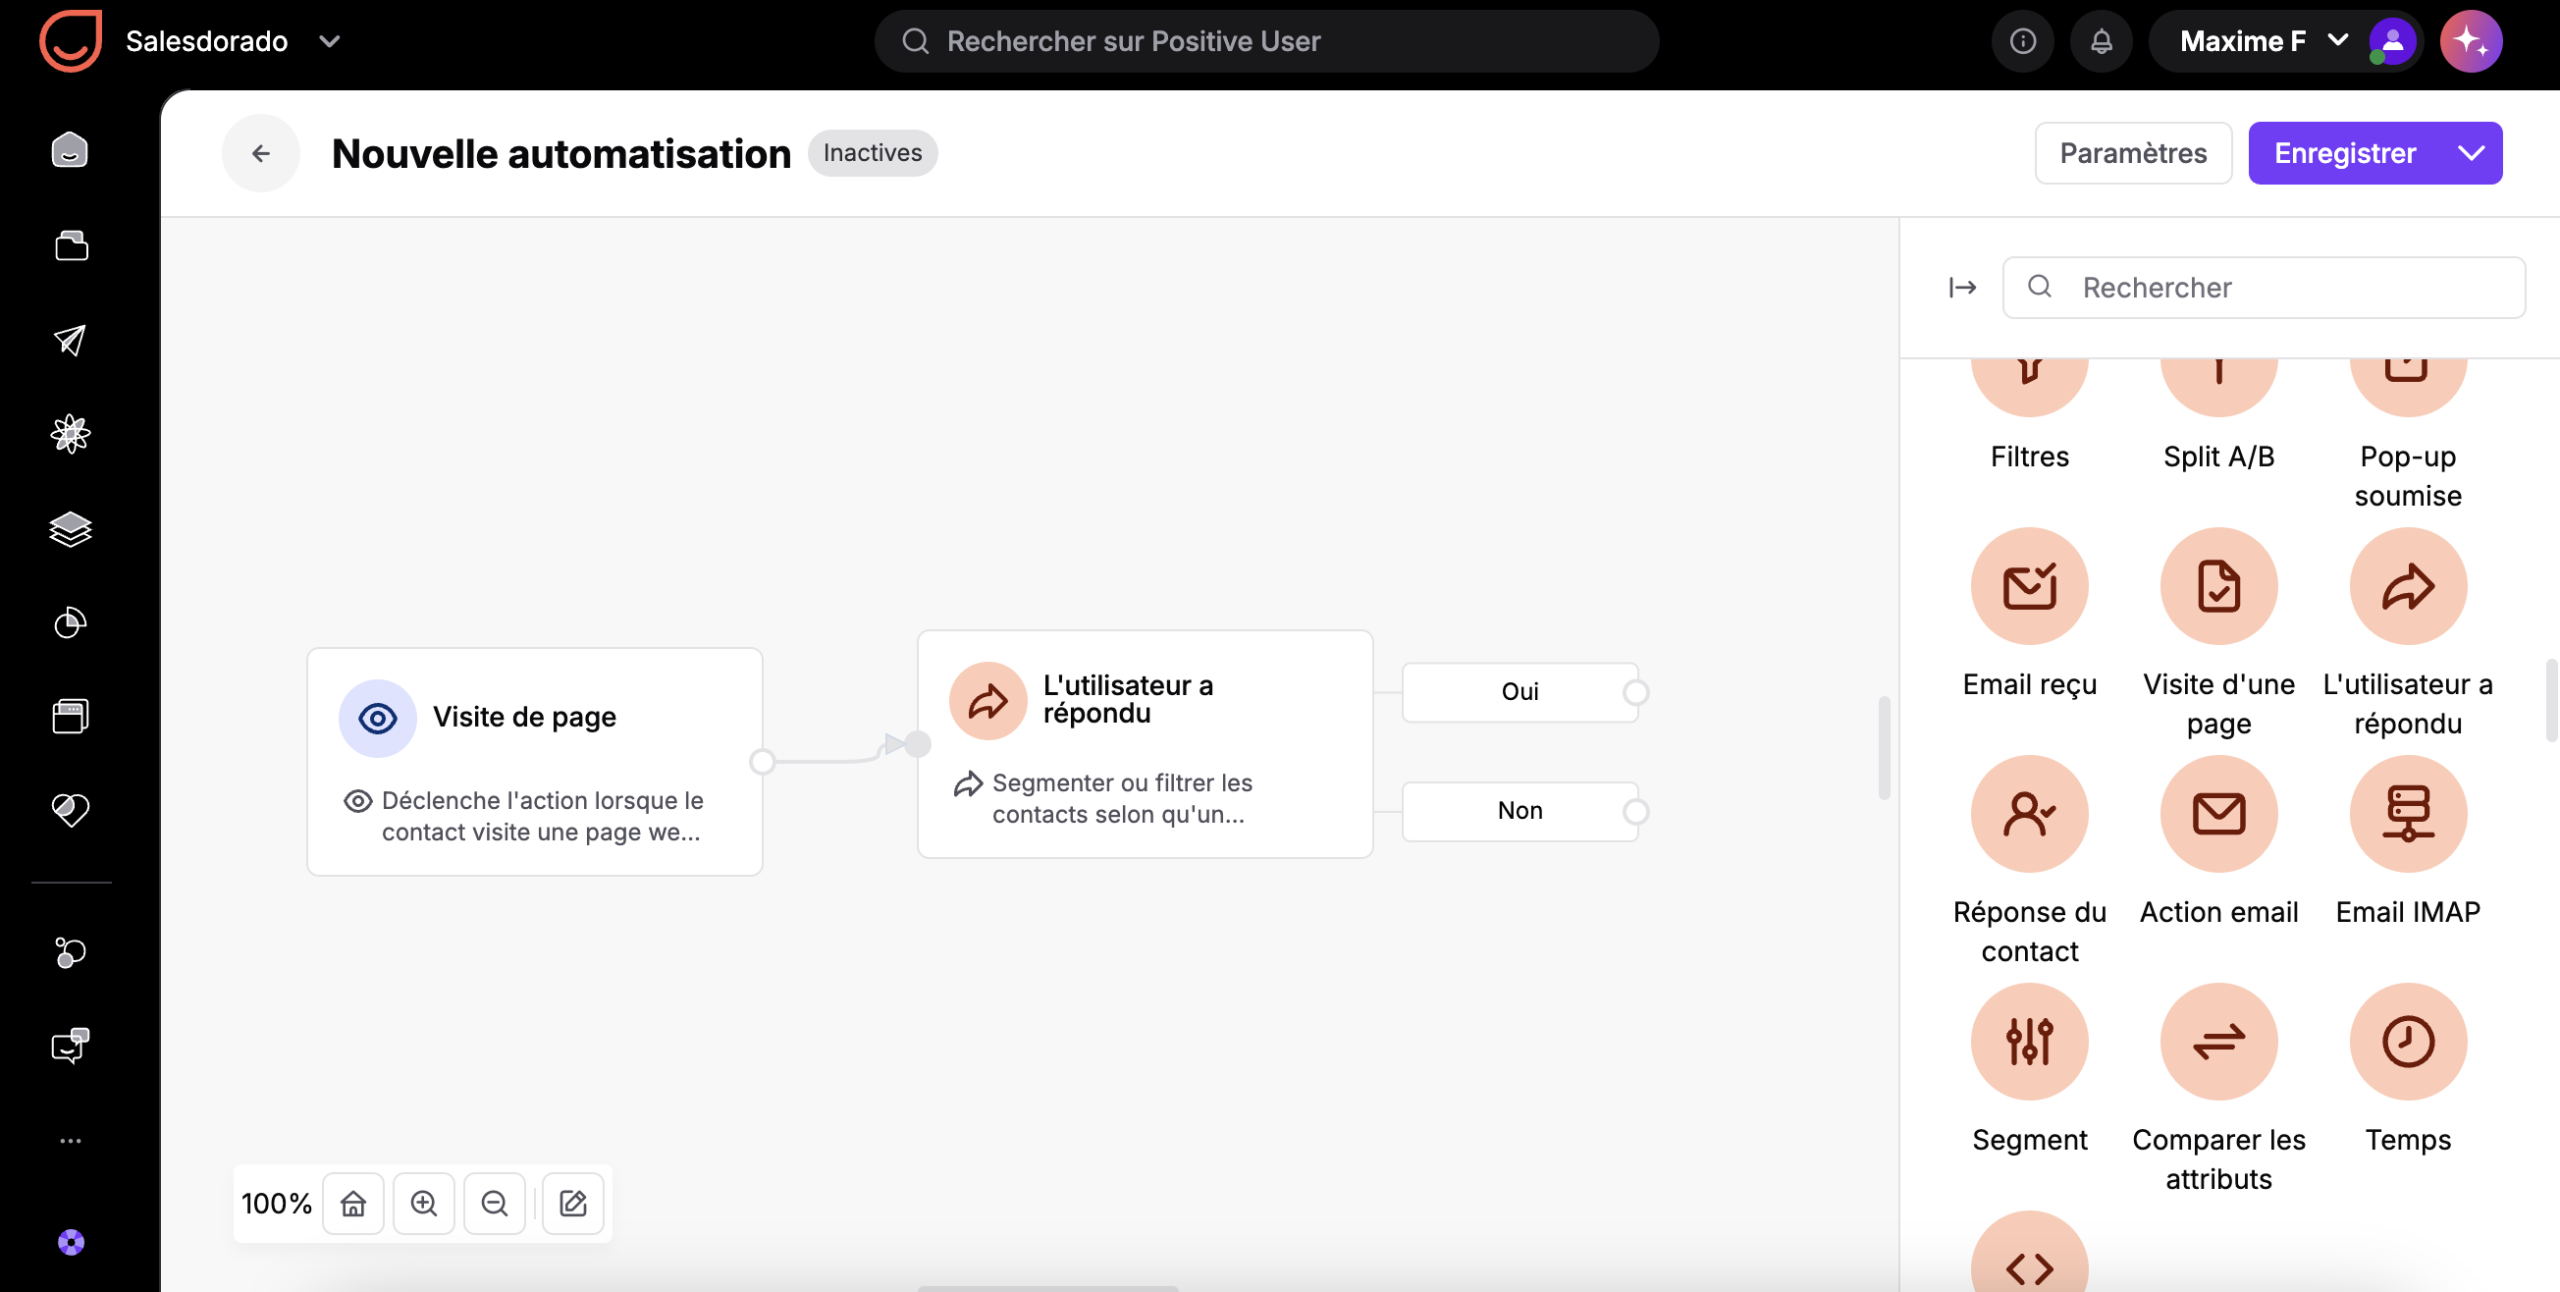This screenshot has height=1292, width=2560.
Task: Click the canvas vertical scrollbar
Action: pyautogui.click(x=1884, y=748)
